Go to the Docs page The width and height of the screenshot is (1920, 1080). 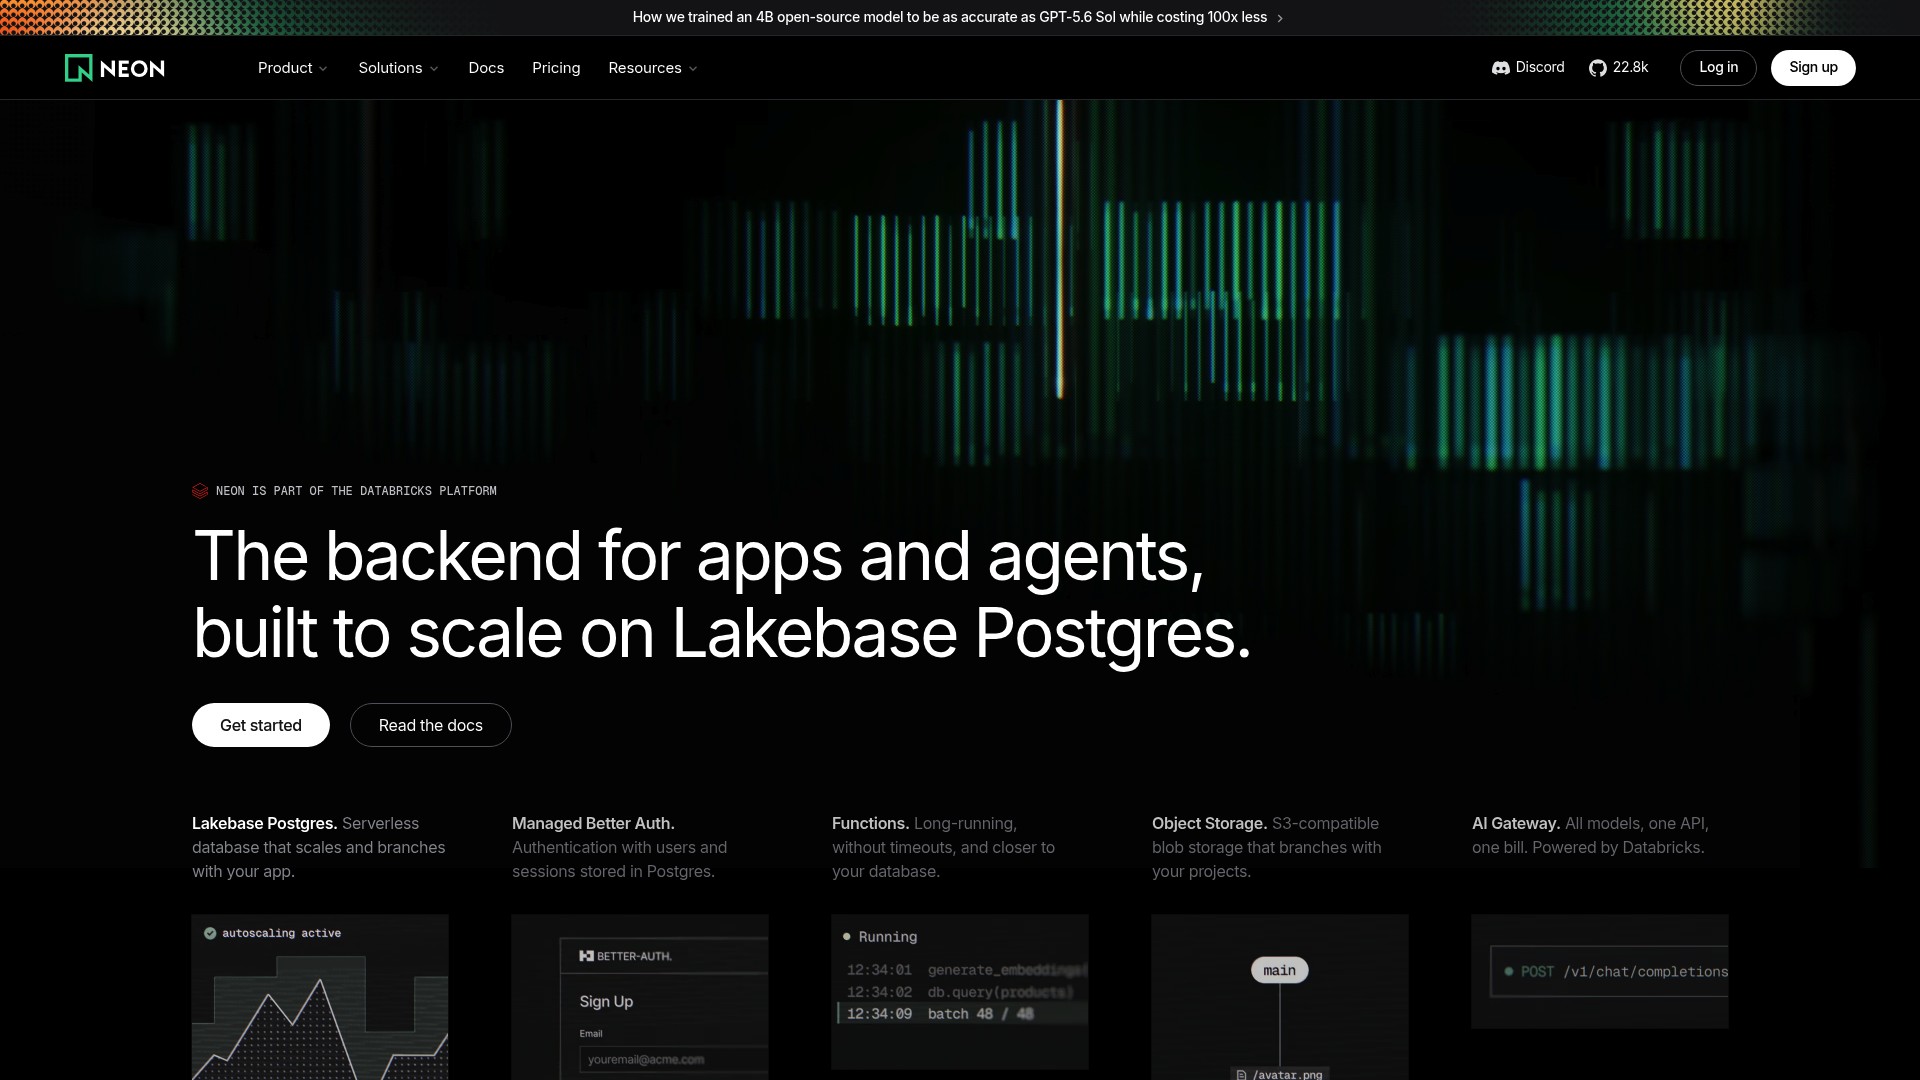486,68
